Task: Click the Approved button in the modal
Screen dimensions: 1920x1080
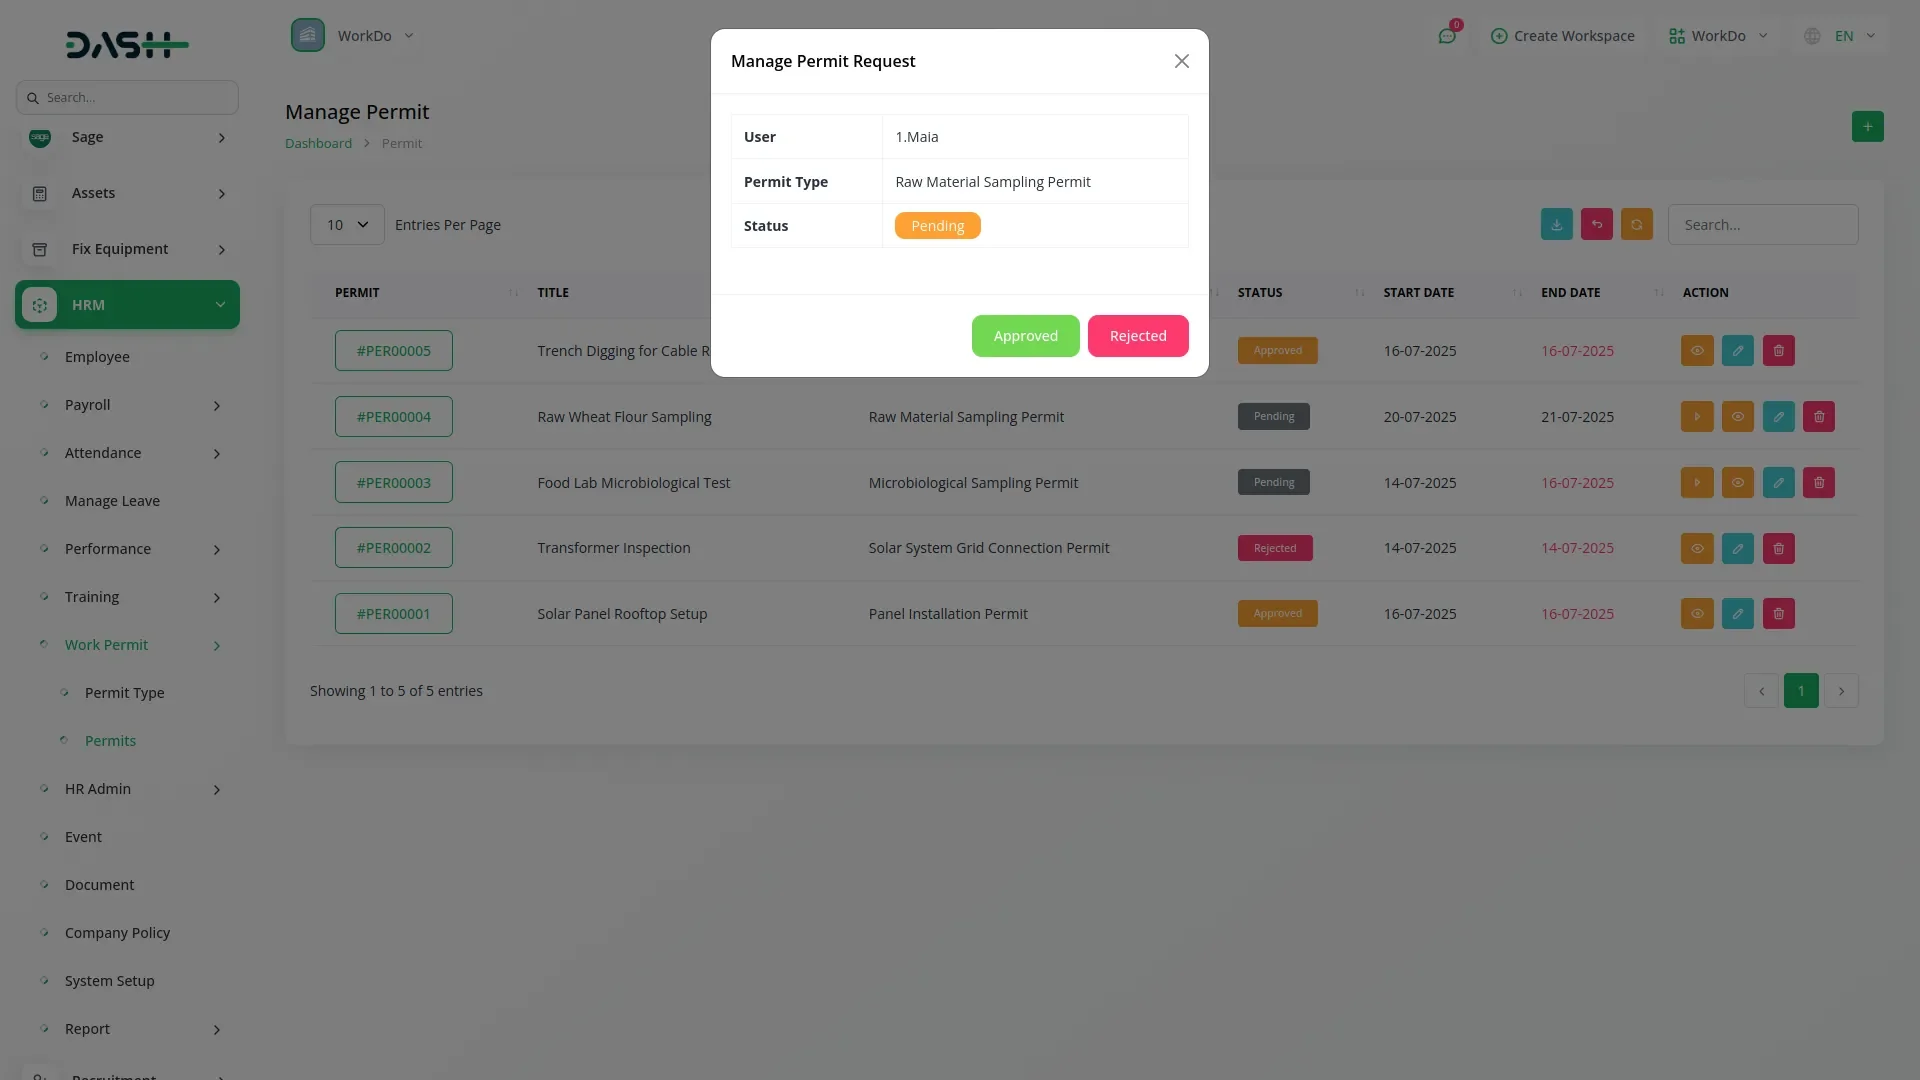Action: point(1025,336)
